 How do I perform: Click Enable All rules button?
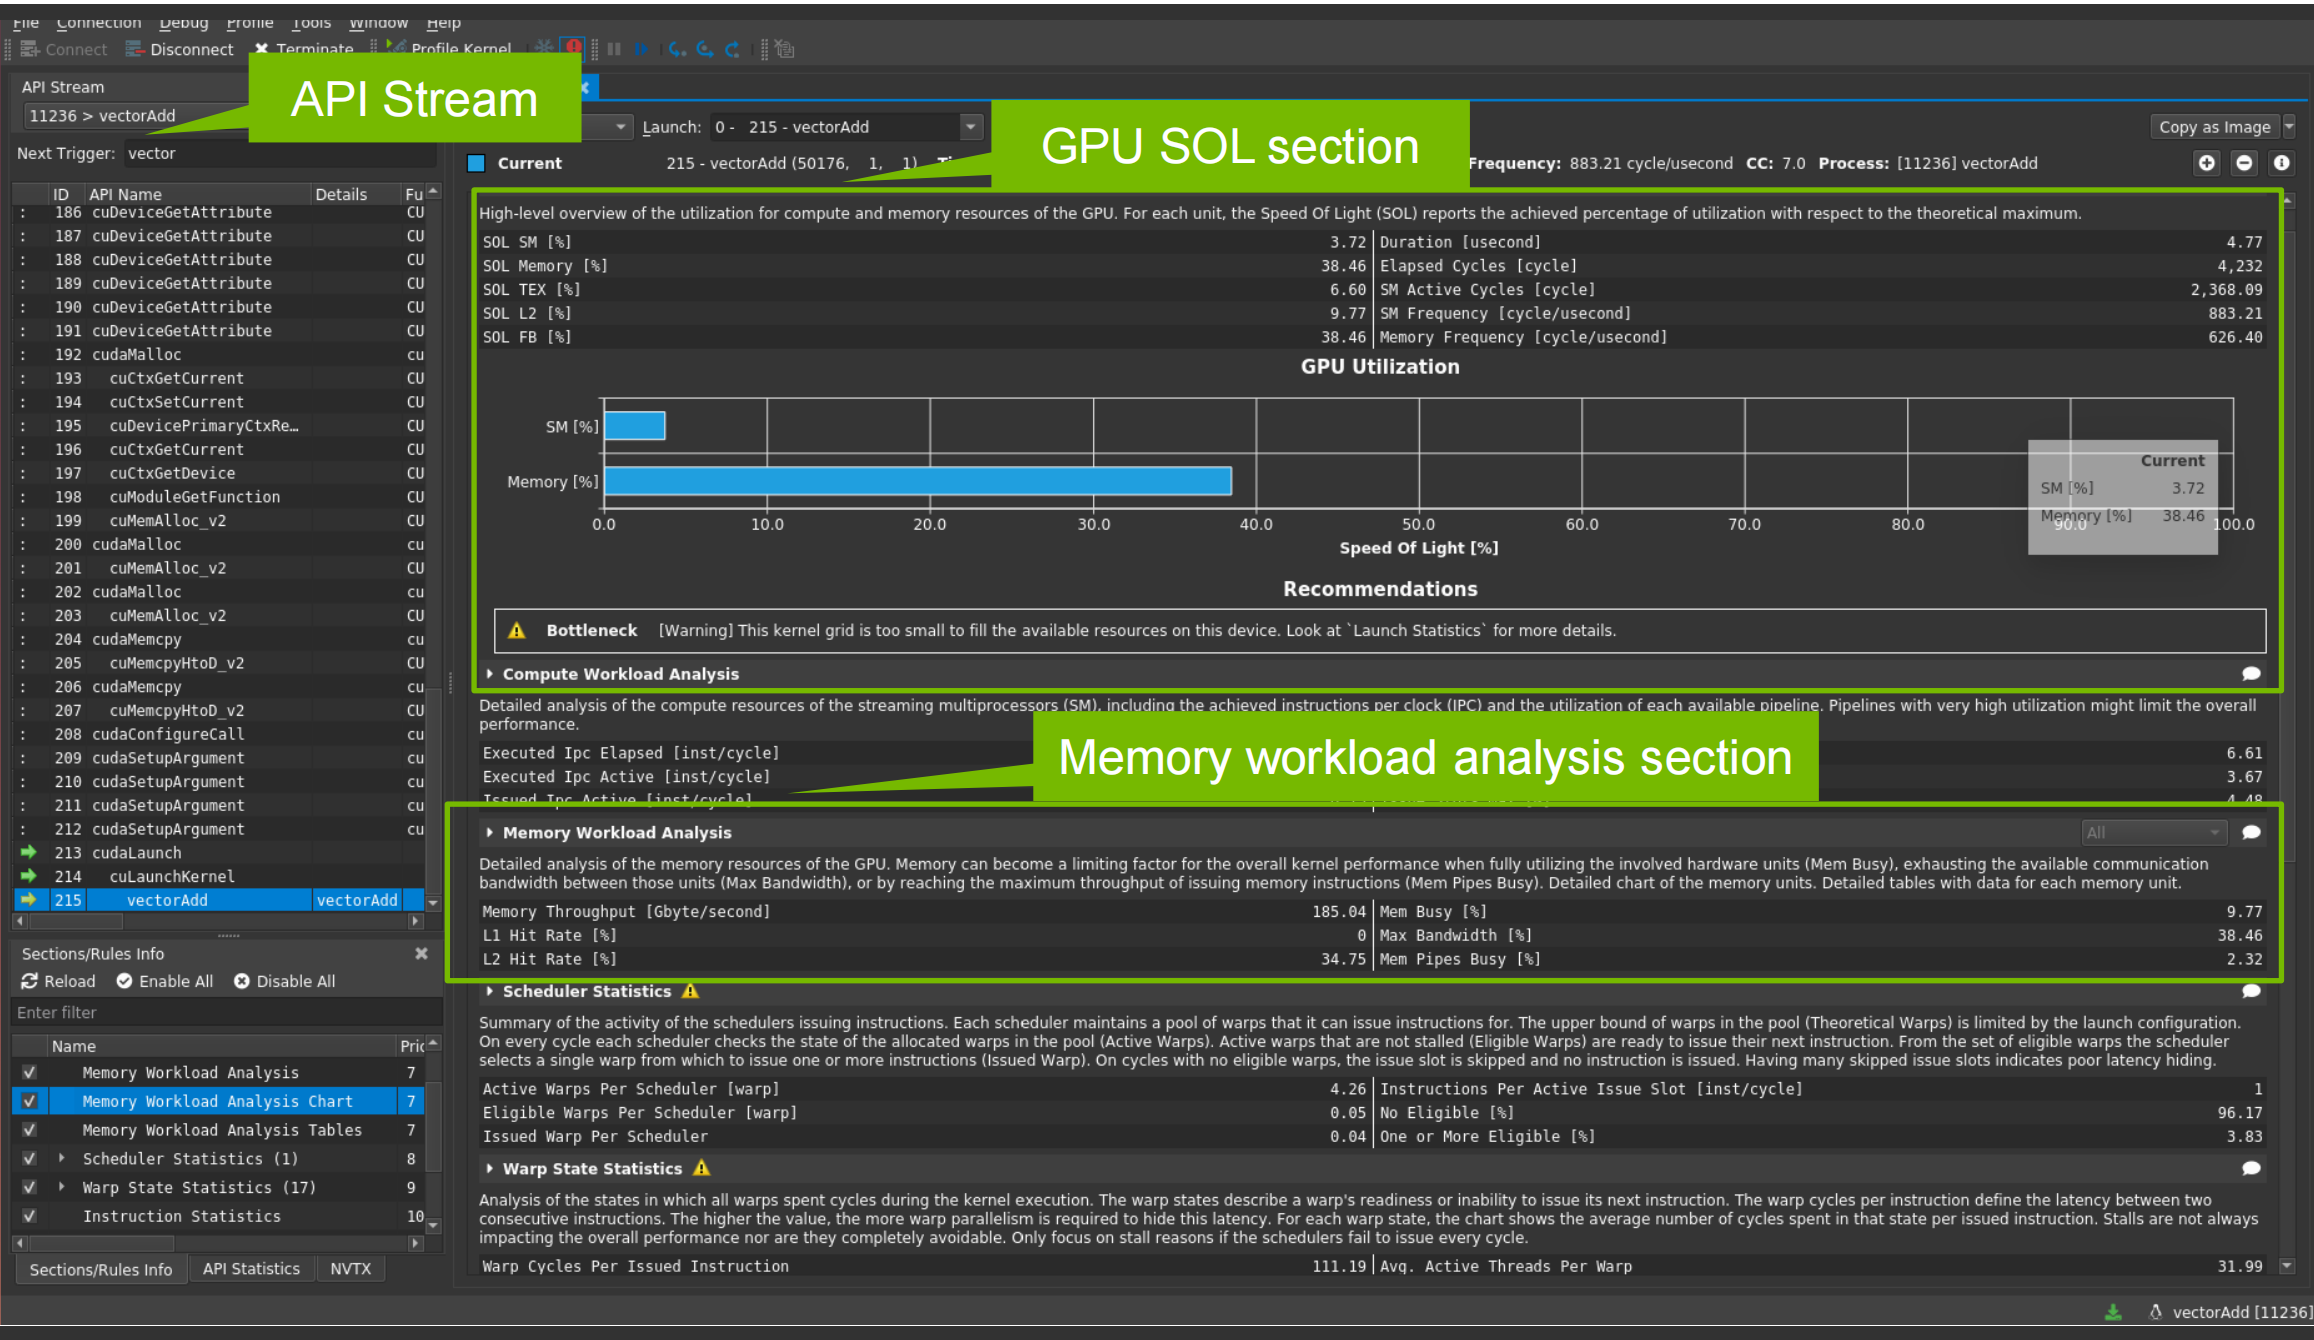(165, 981)
